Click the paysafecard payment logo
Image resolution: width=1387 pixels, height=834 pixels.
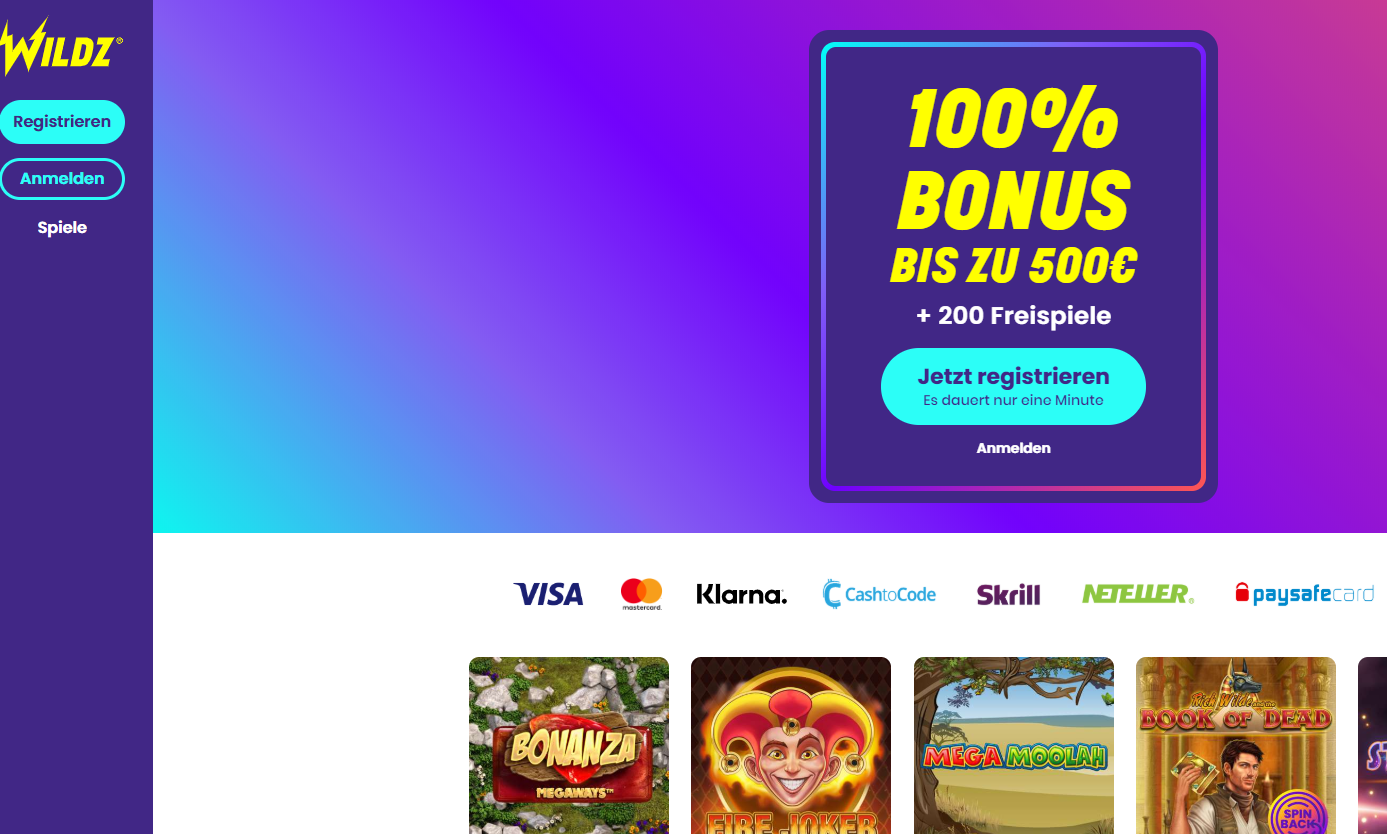1304,594
